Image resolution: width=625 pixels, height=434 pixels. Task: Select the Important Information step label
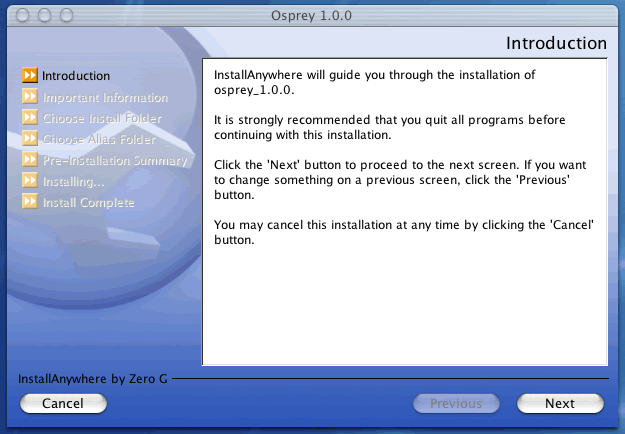coord(105,98)
